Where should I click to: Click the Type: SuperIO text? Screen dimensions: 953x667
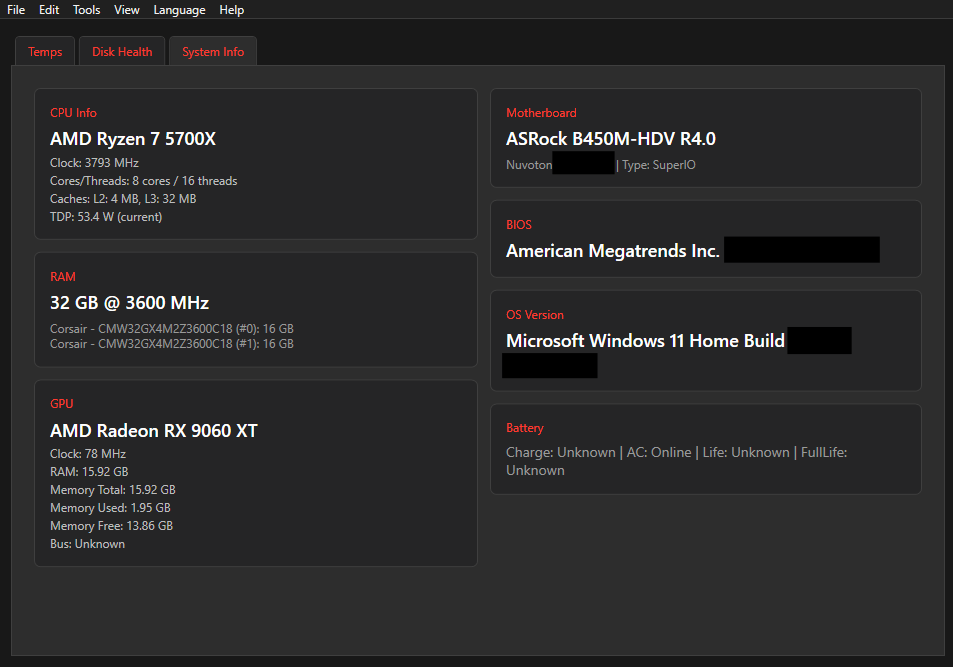point(658,165)
